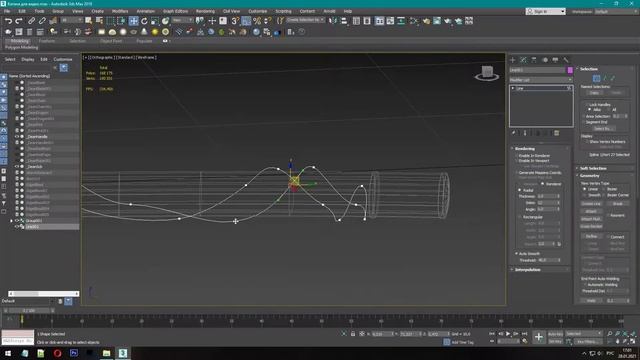Open the Sign In dropdown
This screenshot has width=640, height=360.
click(546, 11)
